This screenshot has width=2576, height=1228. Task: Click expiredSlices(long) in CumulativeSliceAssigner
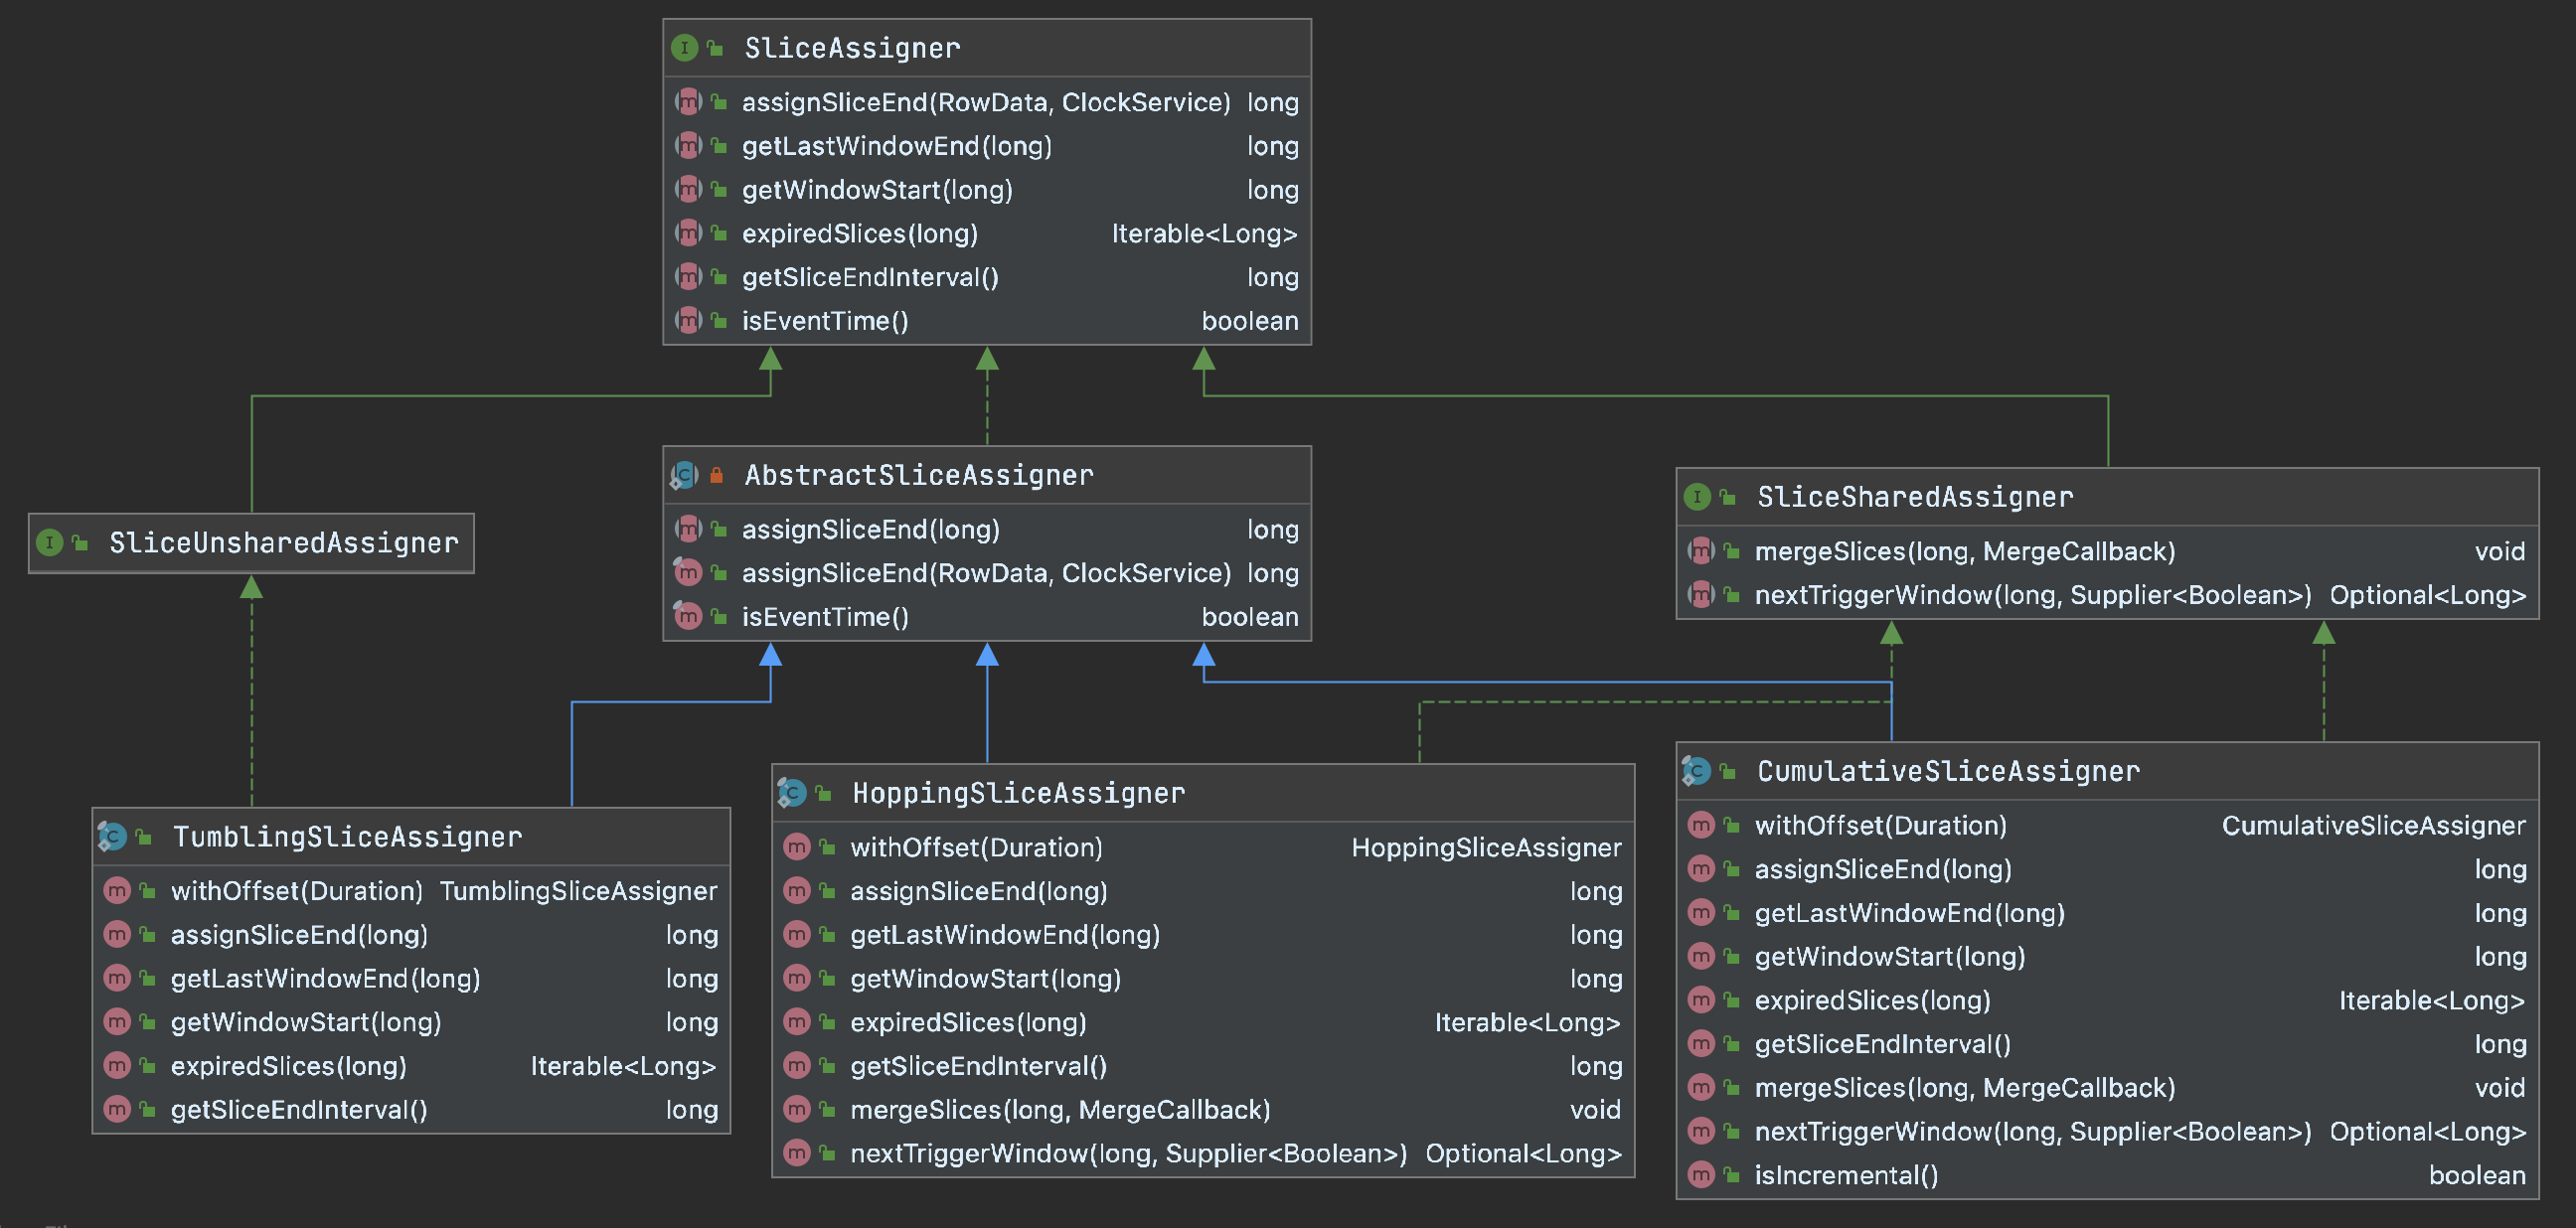click(x=1872, y=1000)
